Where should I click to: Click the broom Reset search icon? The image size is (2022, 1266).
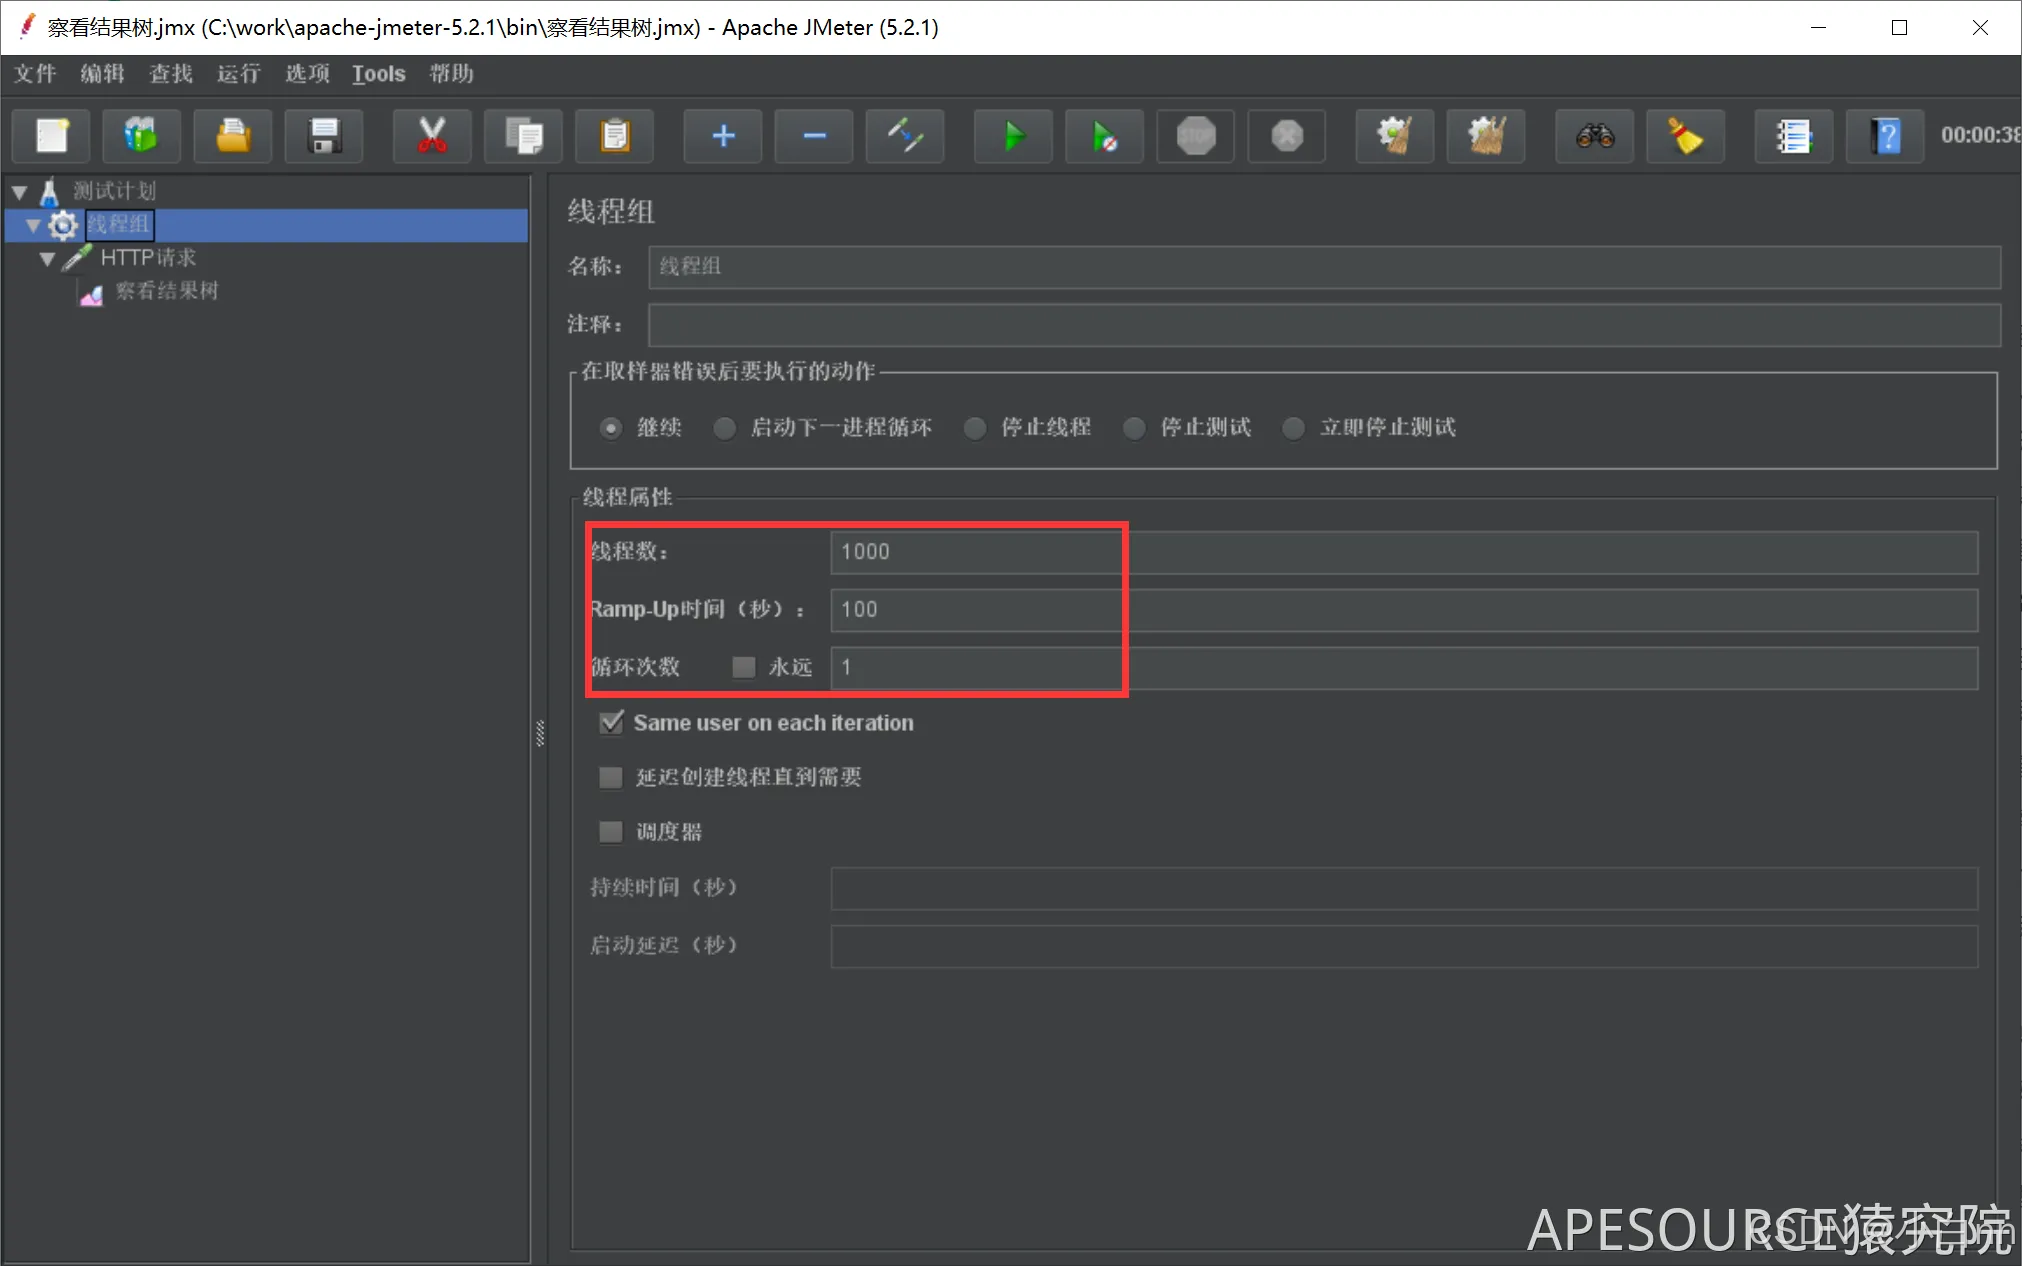[1685, 136]
